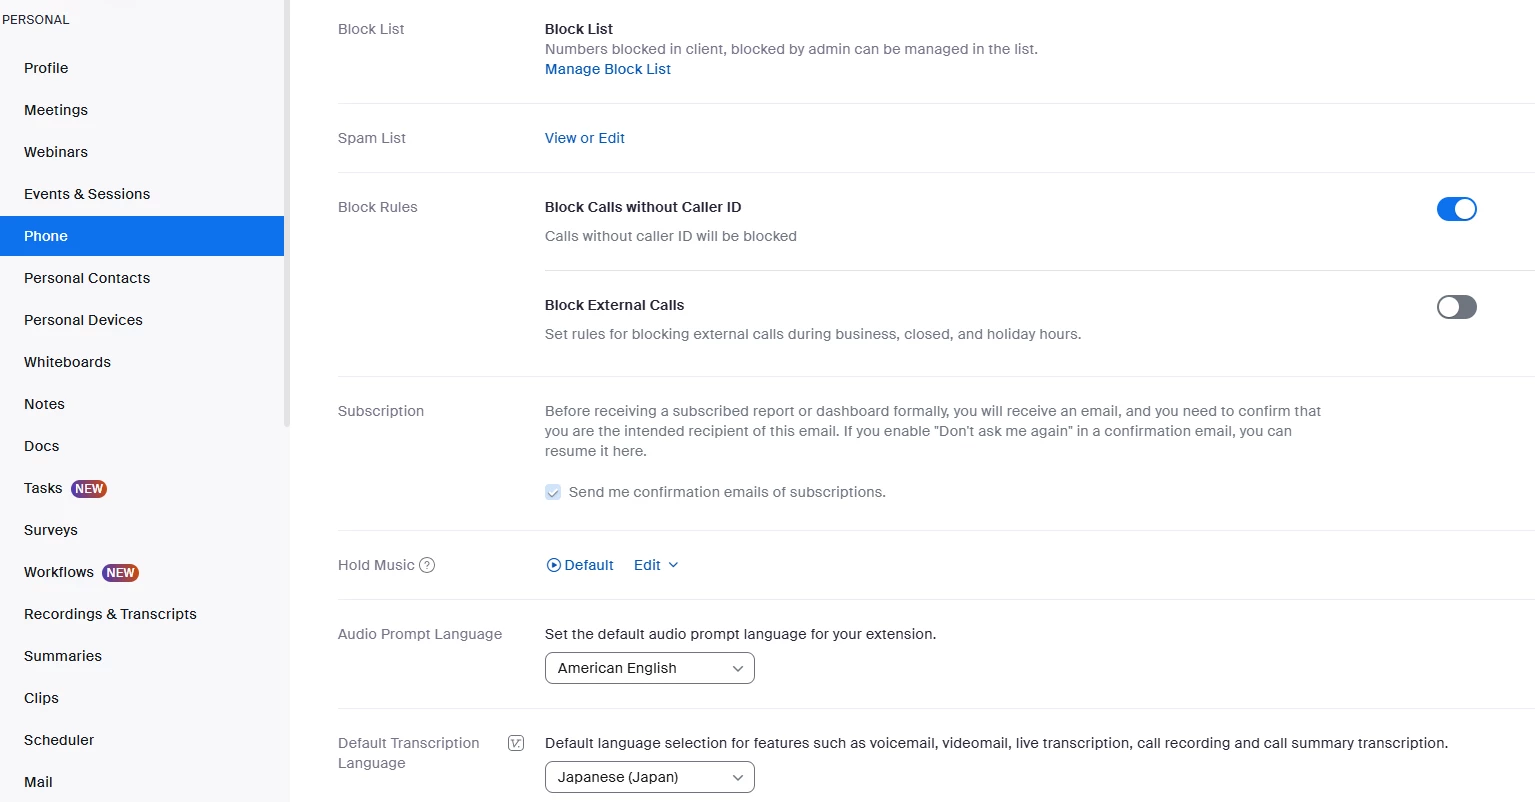
Task: Open the Manage Block List link
Action: [x=607, y=69]
